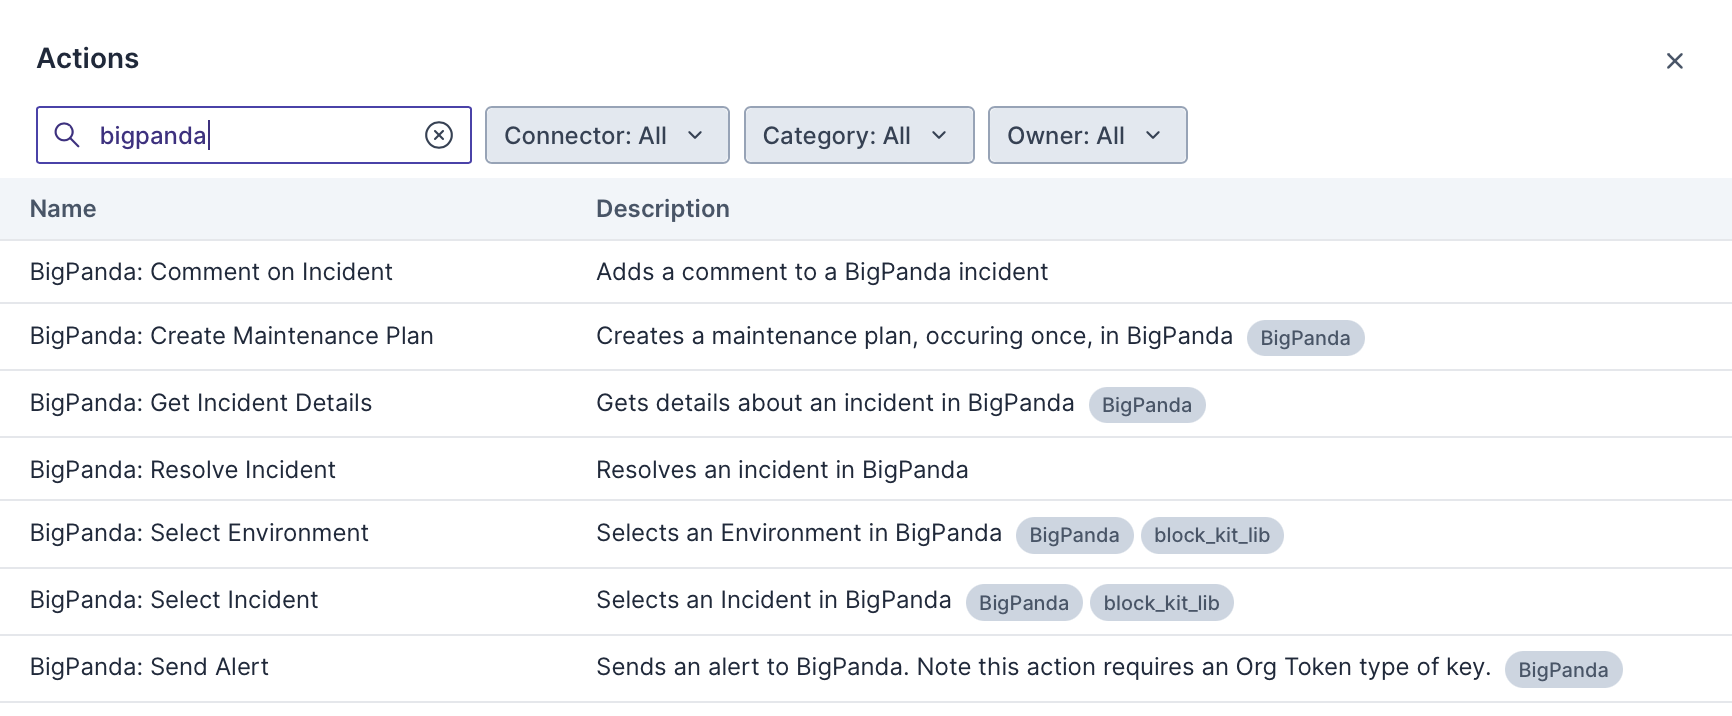Click BigPanda tag on Send Alert row
The height and width of the screenshot is (716, 1732).
(1563, 670)
